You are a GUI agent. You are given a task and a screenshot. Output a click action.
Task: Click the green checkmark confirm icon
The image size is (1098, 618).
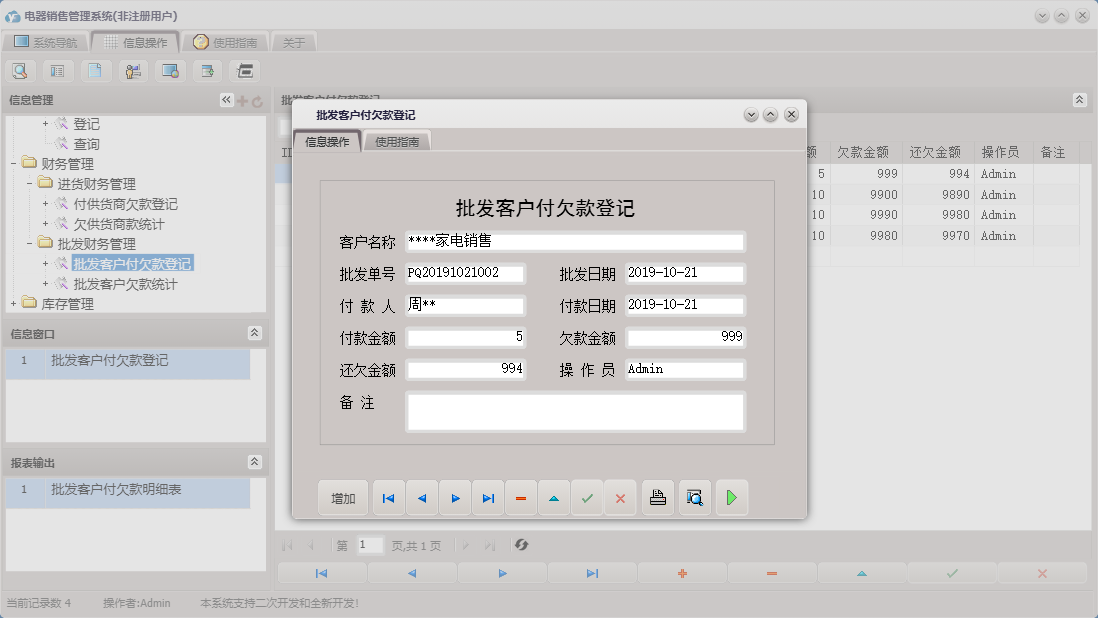coord(588,497)
